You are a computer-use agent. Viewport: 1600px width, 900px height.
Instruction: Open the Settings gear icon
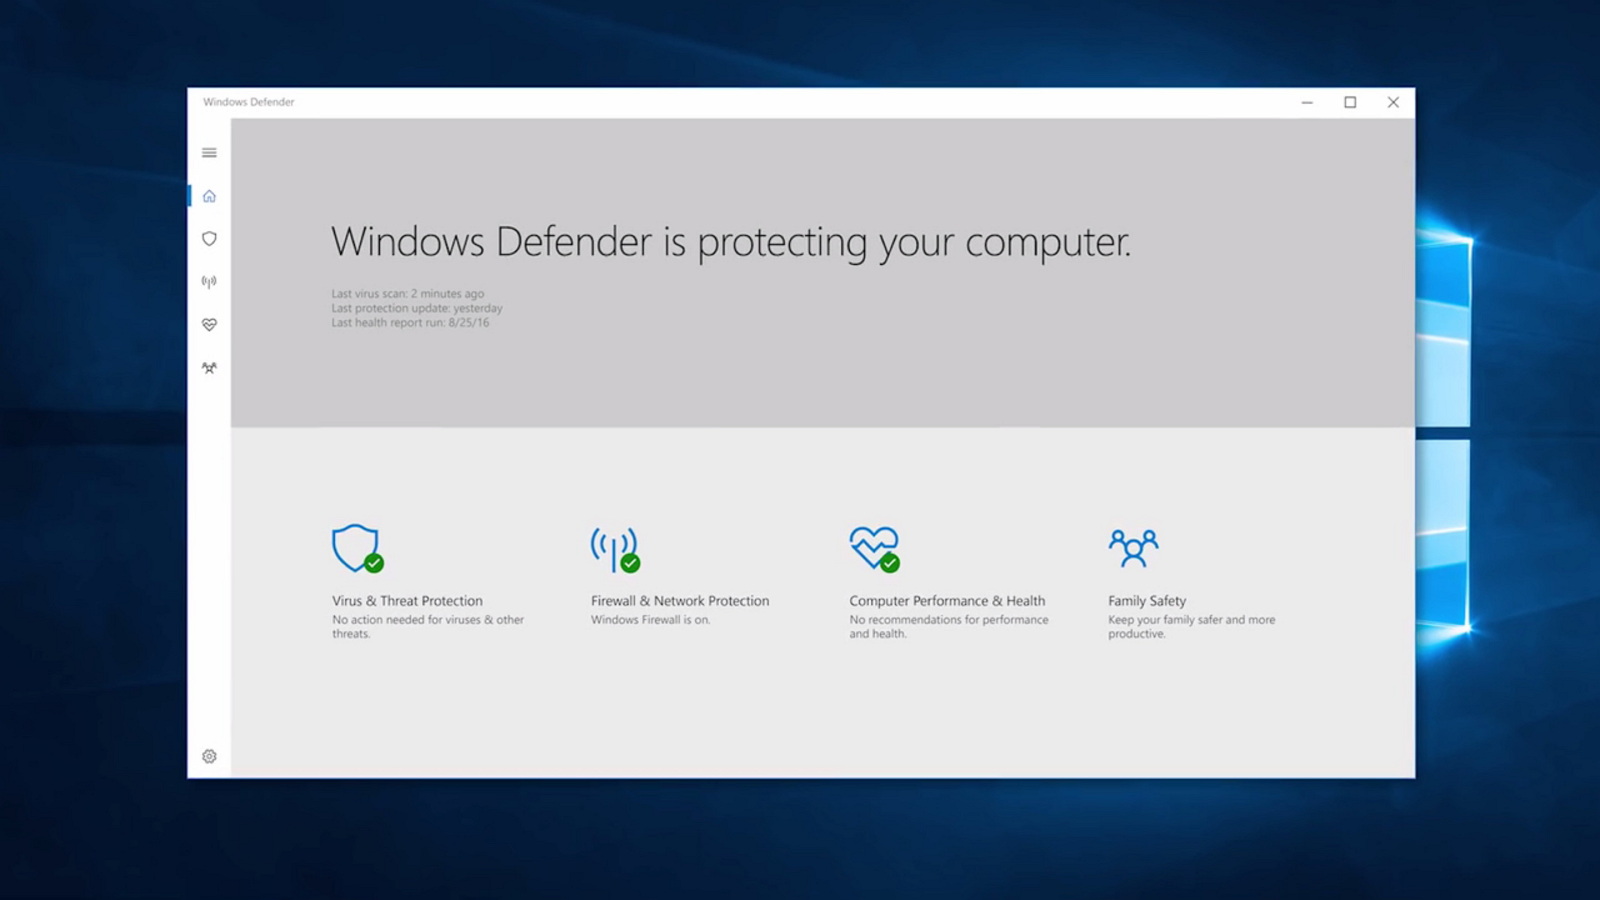[209, 756]
